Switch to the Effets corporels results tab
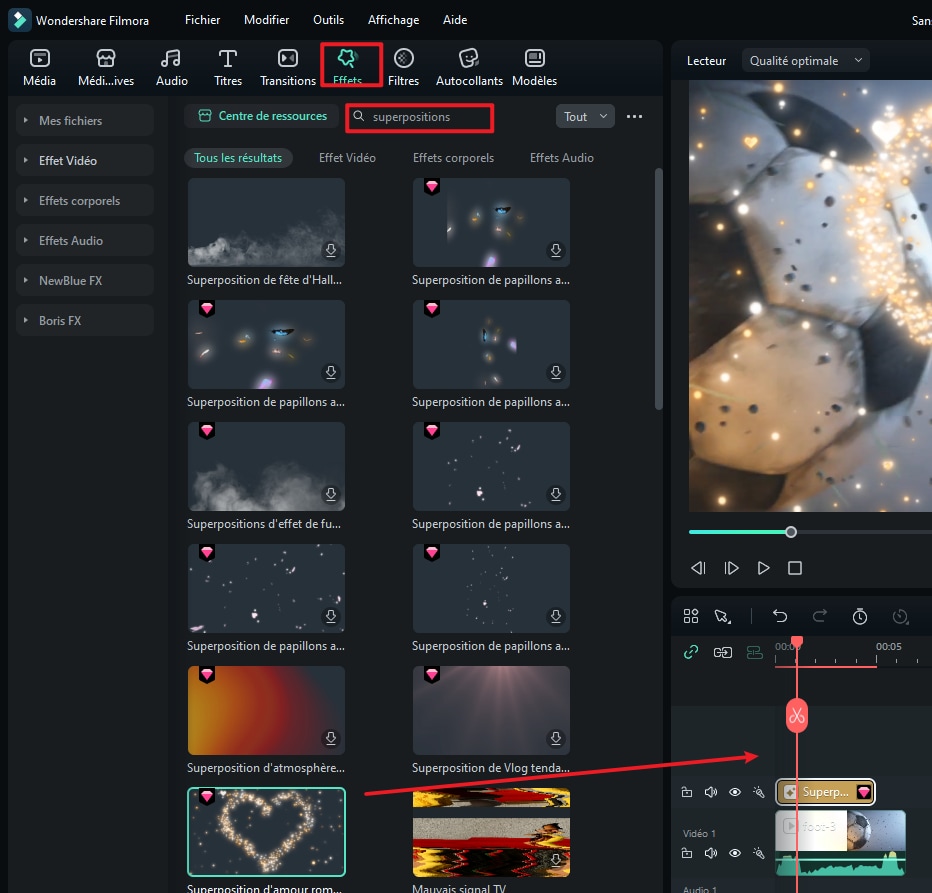 point(453,158)
